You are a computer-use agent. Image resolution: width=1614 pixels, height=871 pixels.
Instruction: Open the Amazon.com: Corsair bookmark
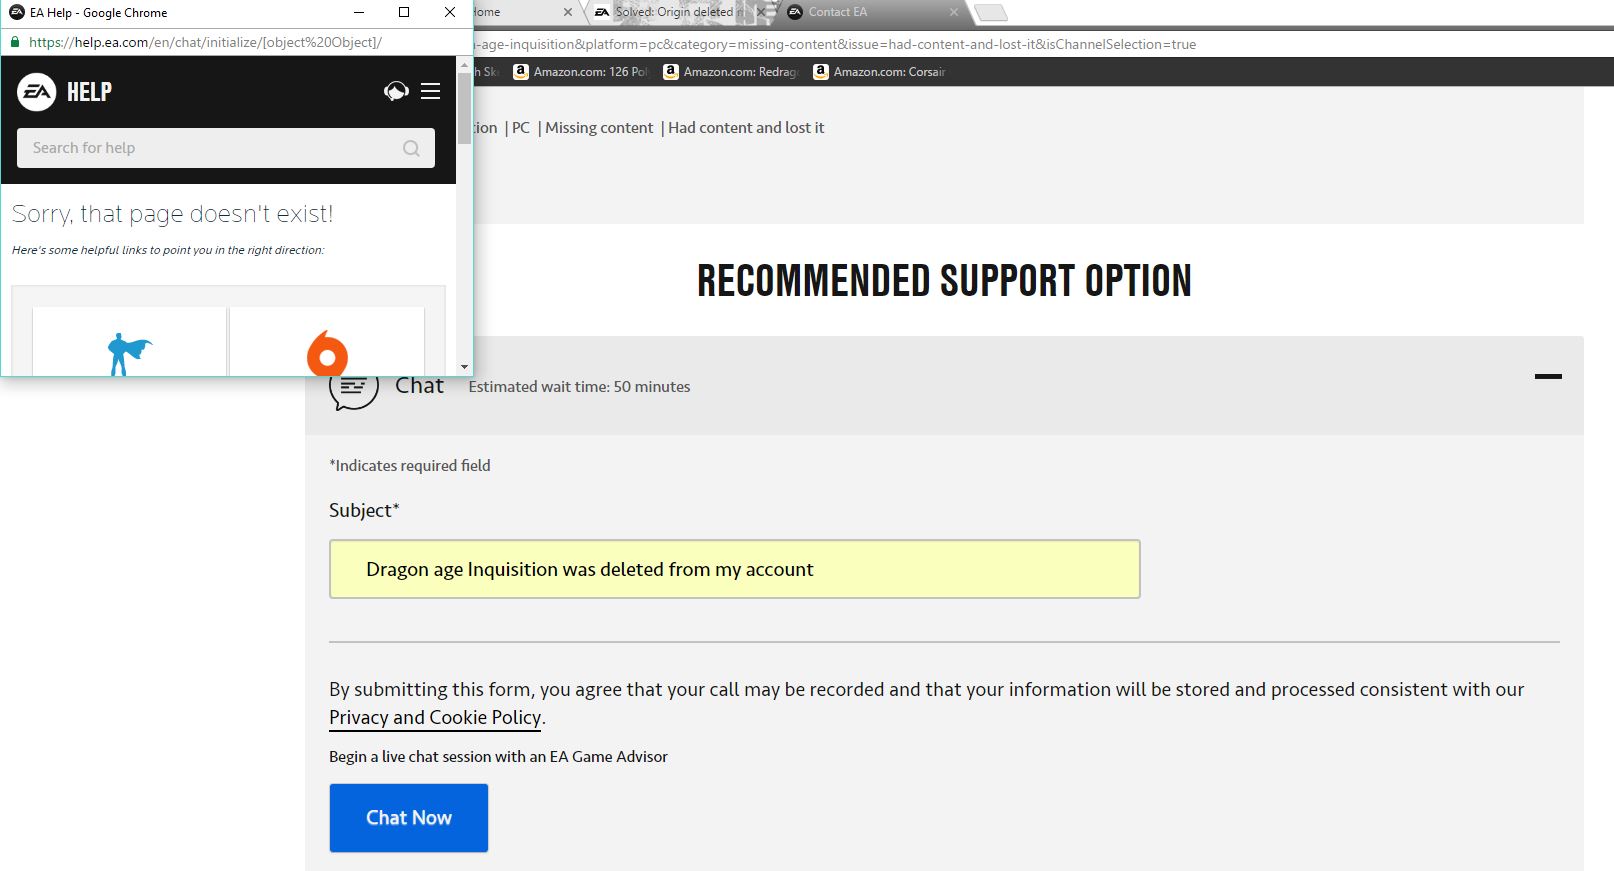point(880,72)
